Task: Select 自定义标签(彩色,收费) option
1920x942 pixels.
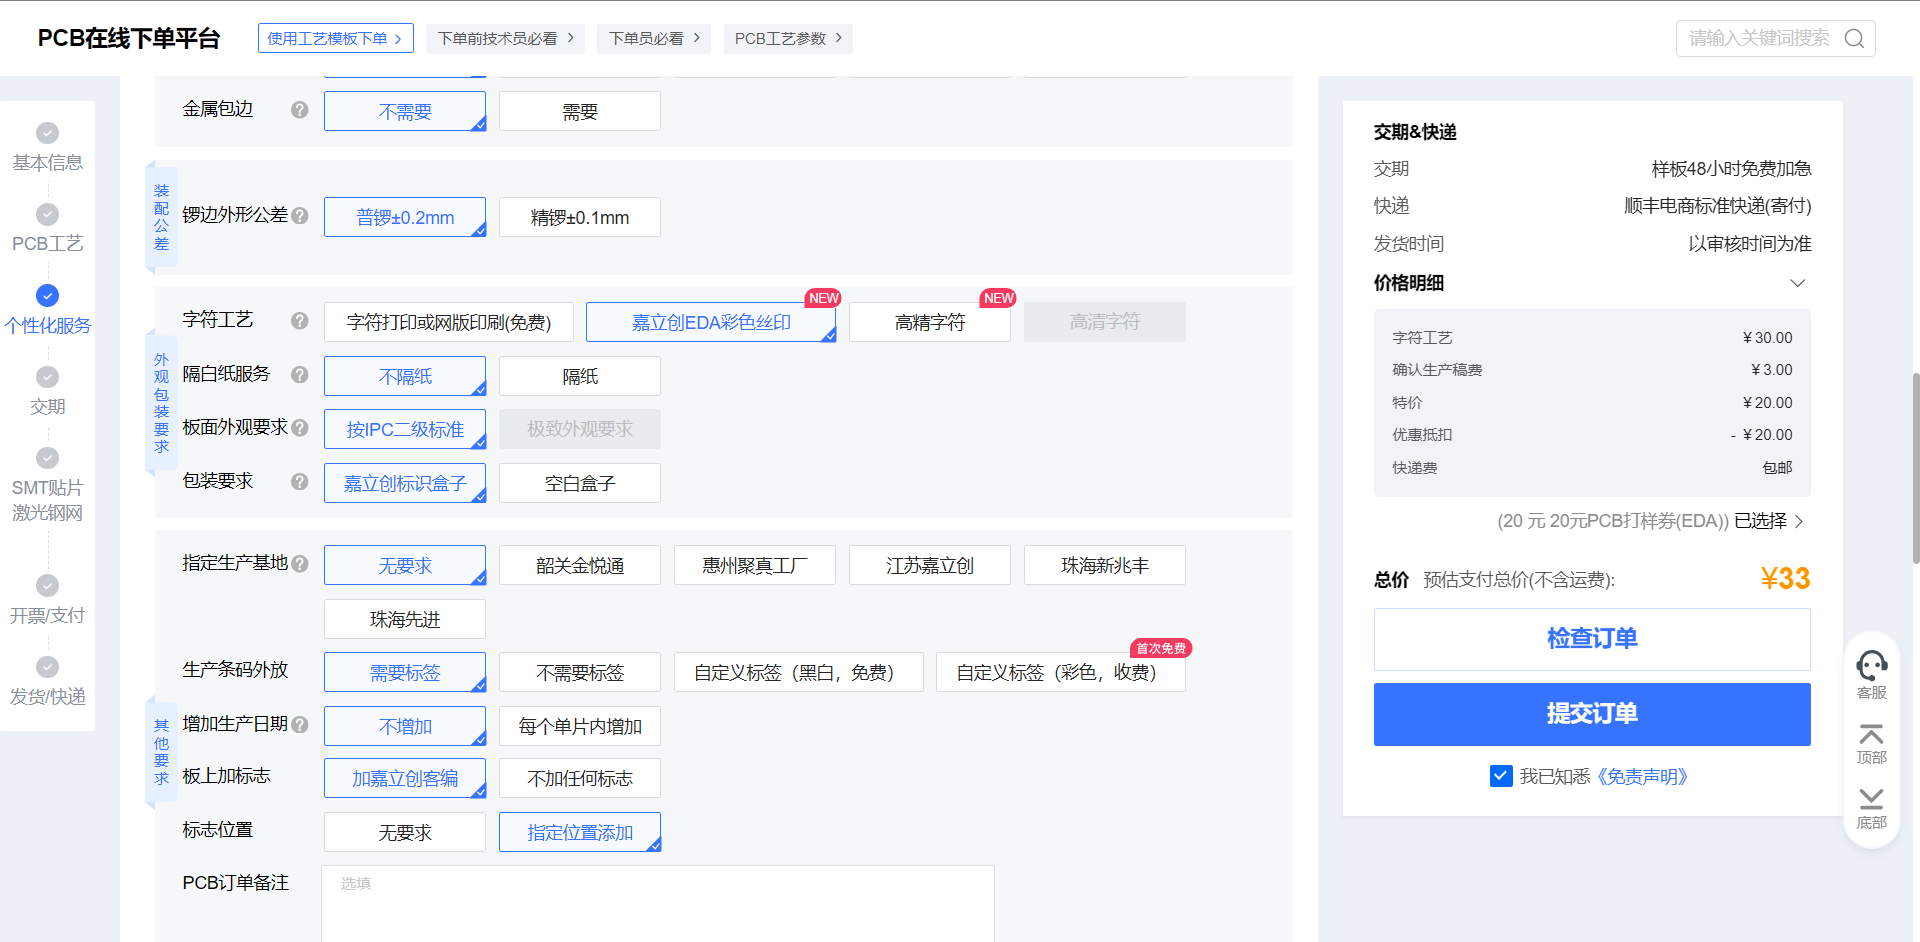Action: 1061,672
